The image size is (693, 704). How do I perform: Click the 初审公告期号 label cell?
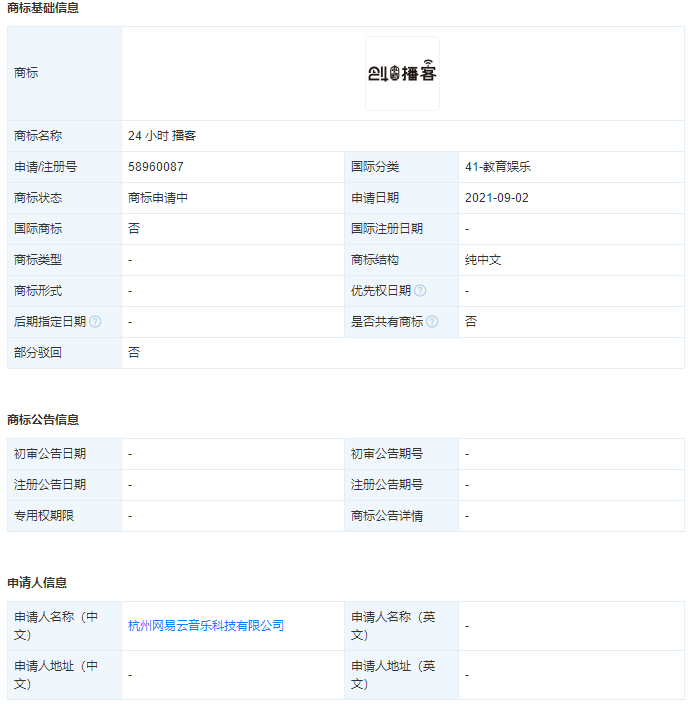click(x=402, y=454)
